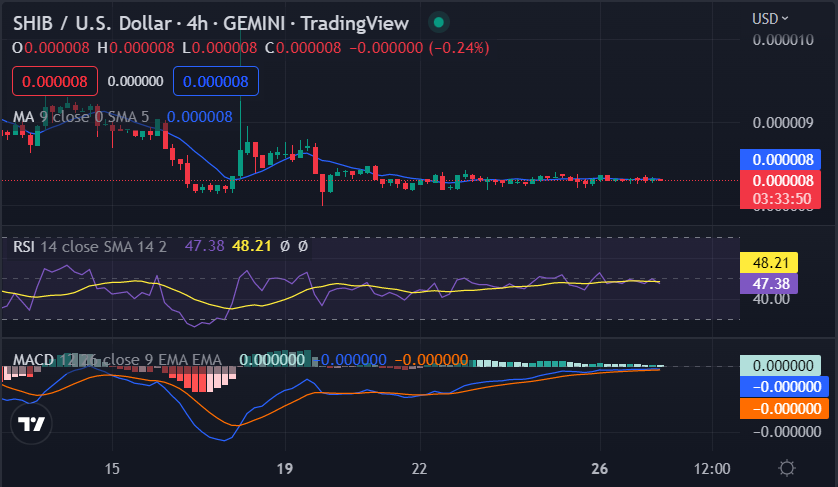Click the date label 26 on time axis
Viewport: 838px width, 487px height.
pyautogui.click(x=600, y=469)
